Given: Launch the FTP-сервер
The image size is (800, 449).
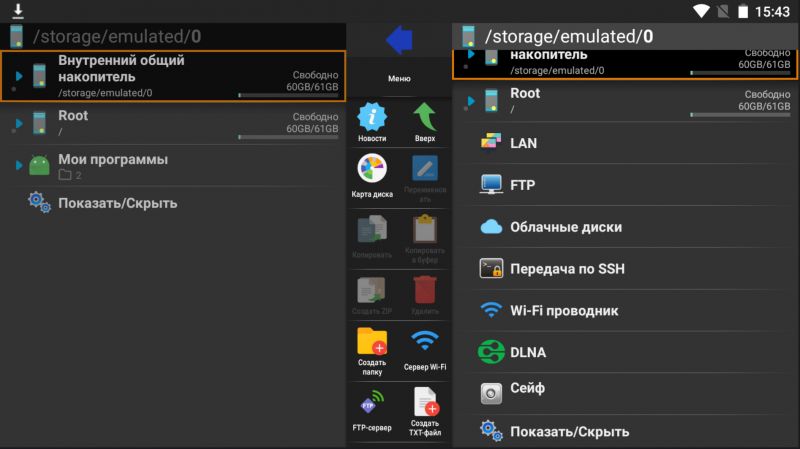Looking at the screenshot, I should 372,402.
